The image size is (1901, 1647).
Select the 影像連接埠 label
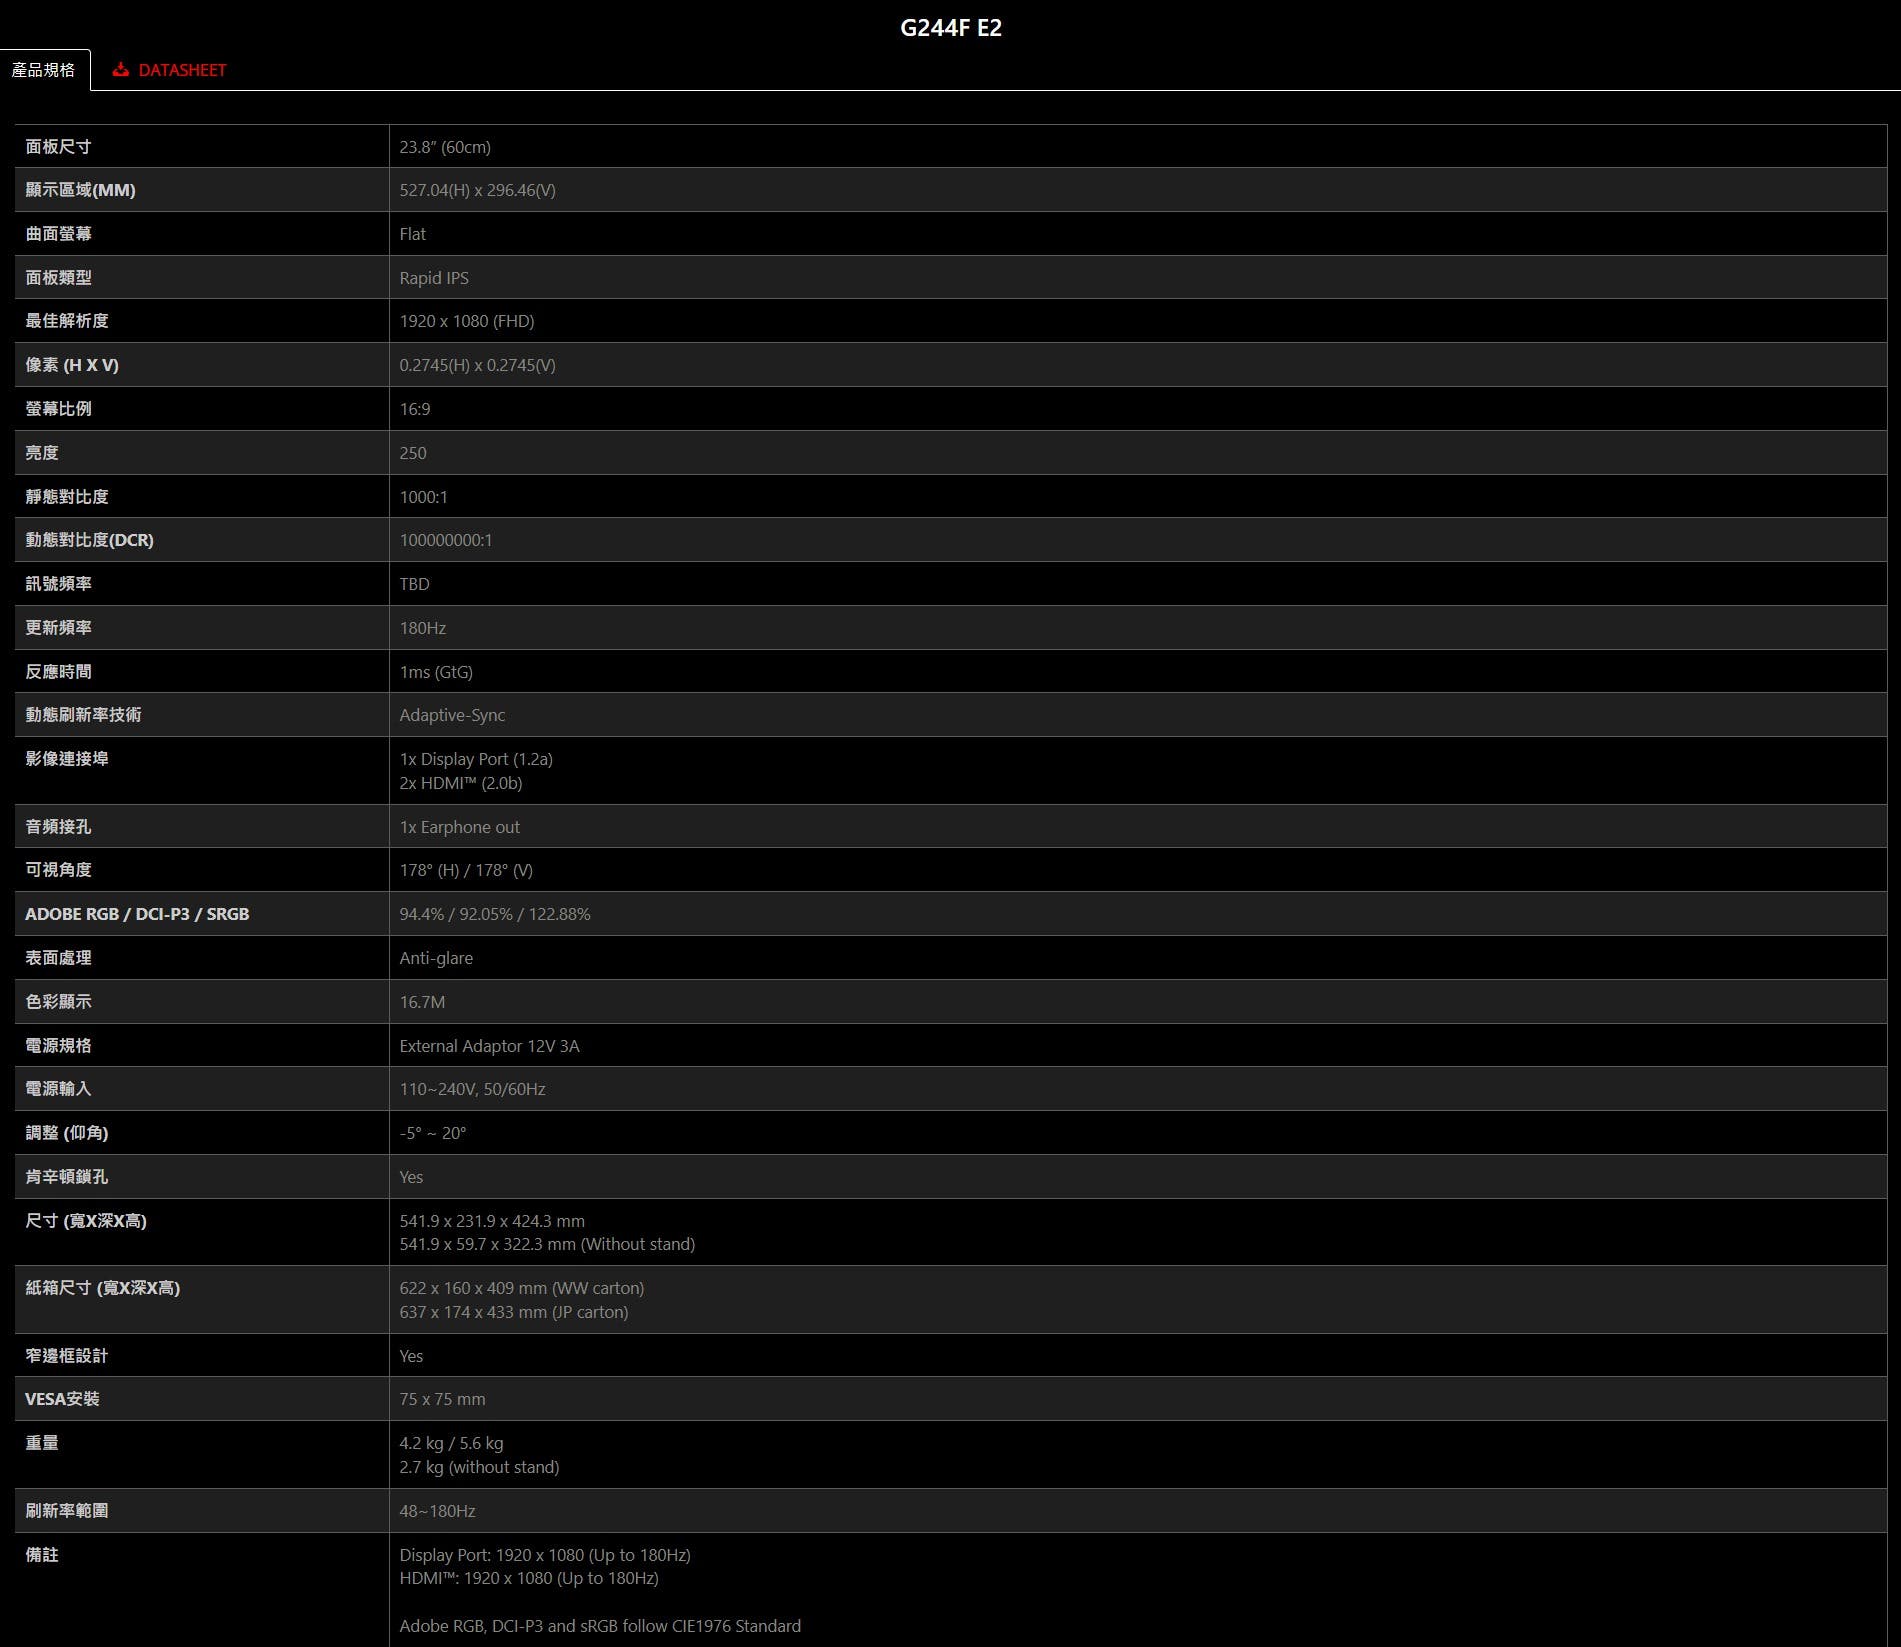pyautogui.click(x=67, y=759)
